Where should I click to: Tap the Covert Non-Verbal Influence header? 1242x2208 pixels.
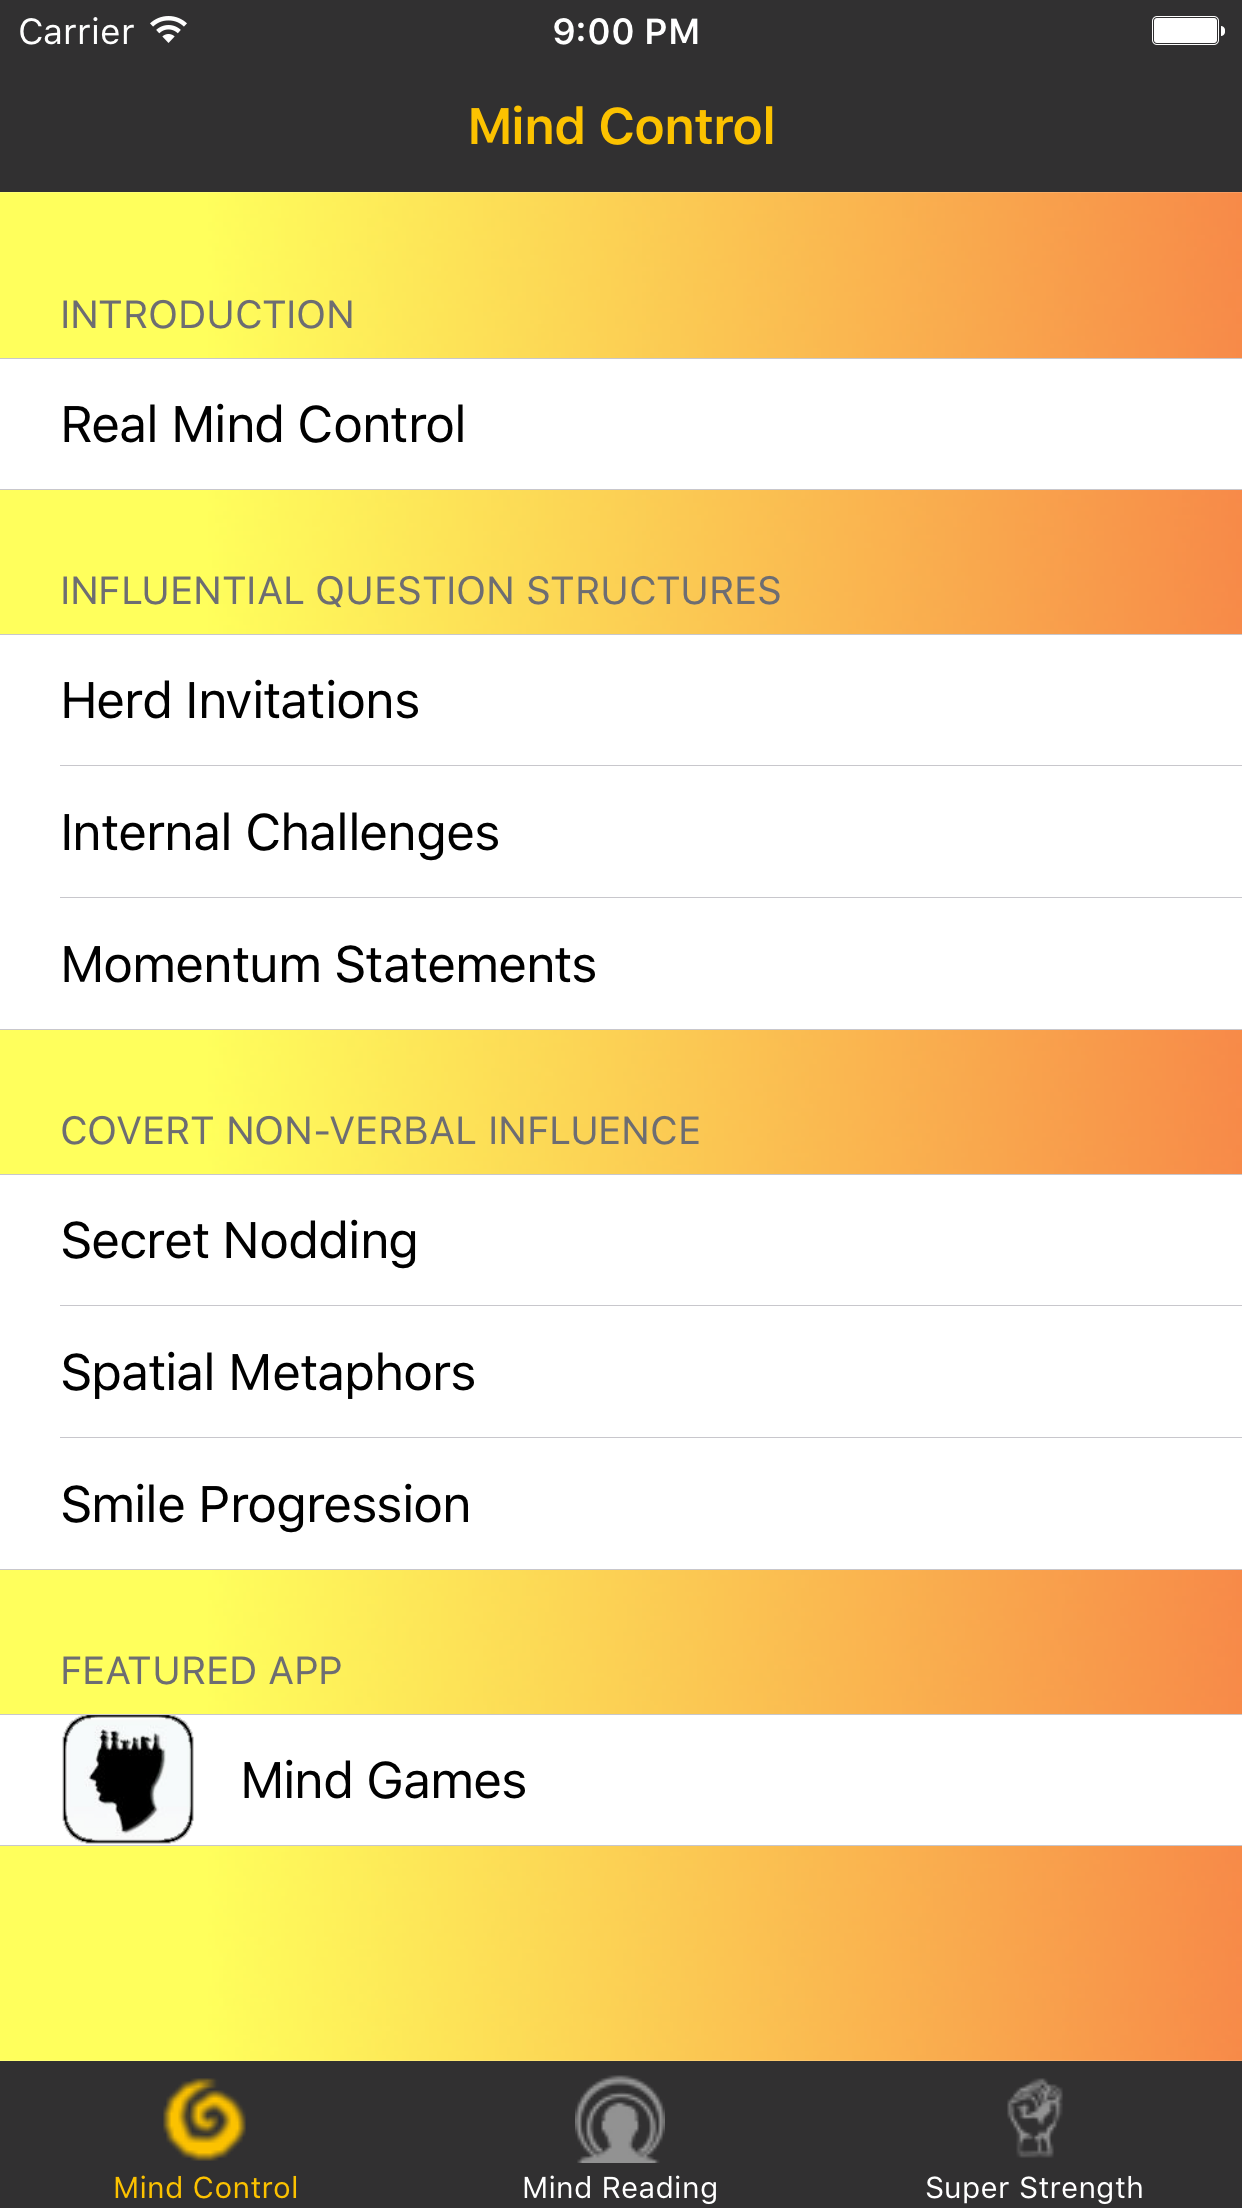[381, 1131]
